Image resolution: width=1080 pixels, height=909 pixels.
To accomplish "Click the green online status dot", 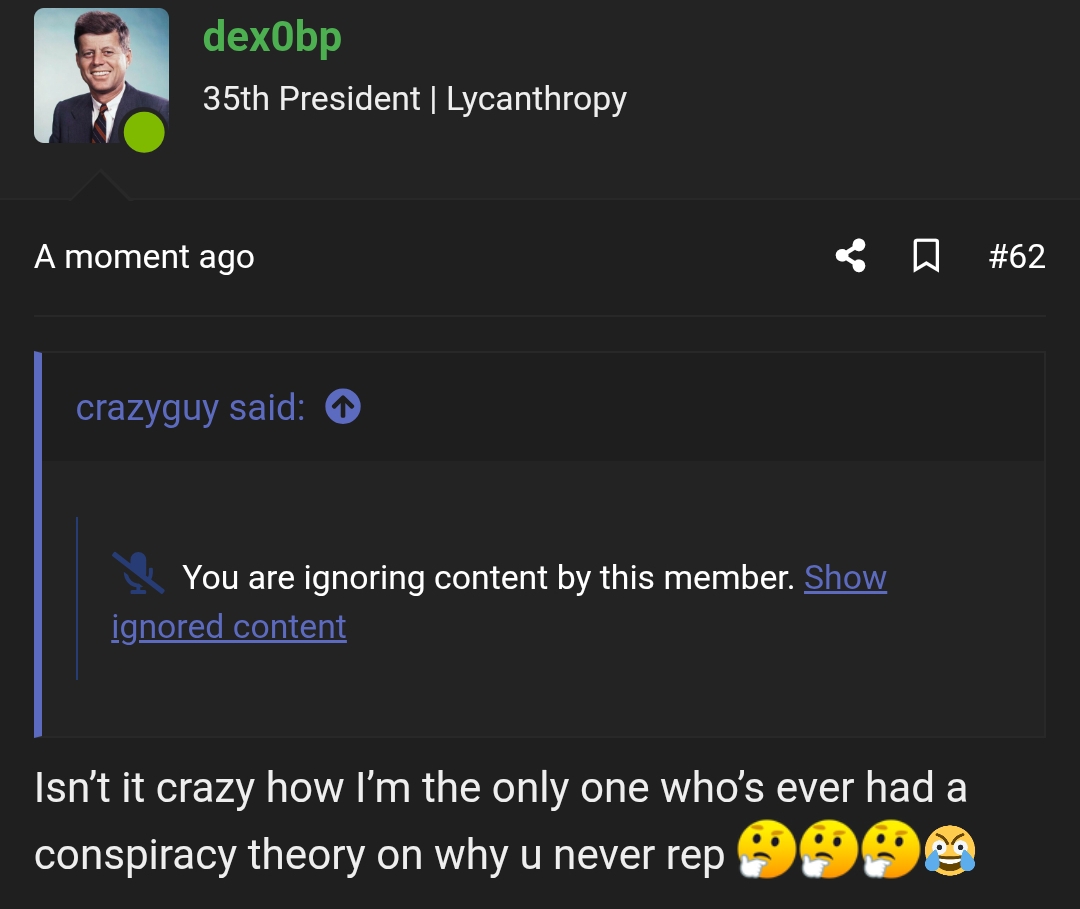I will (144, 132).
